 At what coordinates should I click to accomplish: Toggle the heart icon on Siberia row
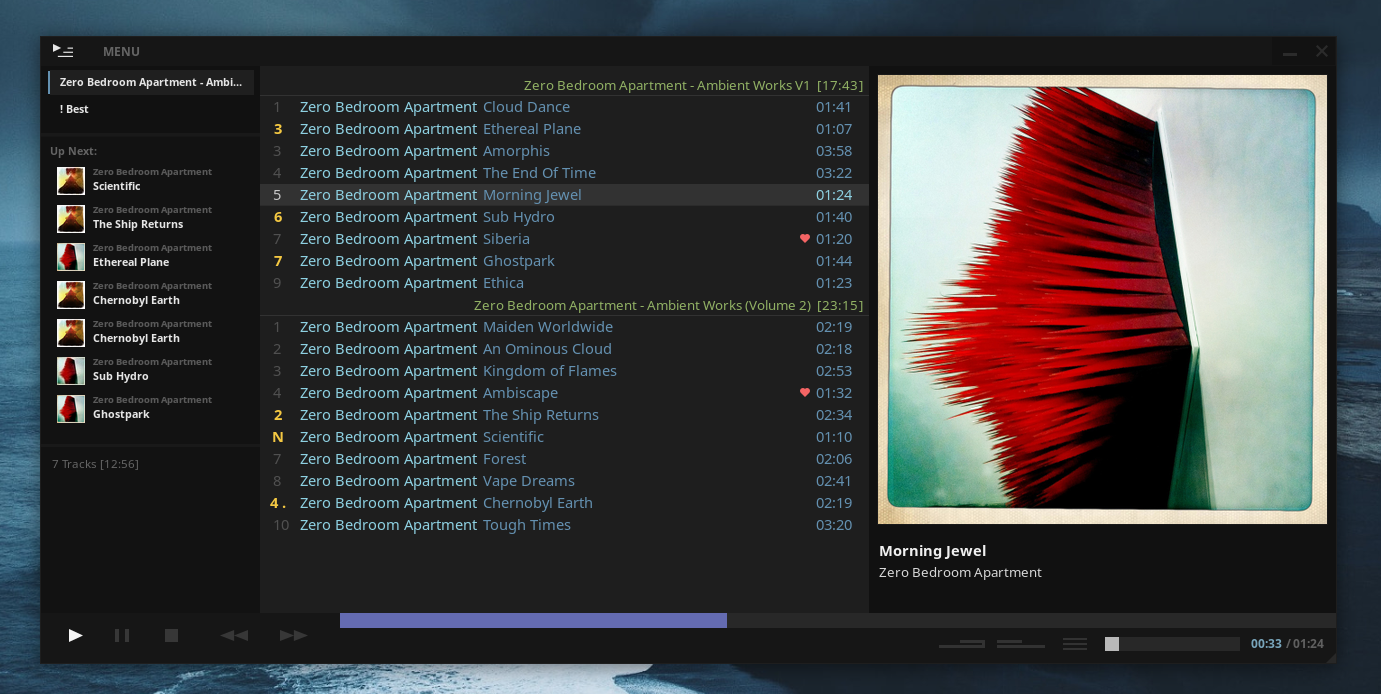805,239
